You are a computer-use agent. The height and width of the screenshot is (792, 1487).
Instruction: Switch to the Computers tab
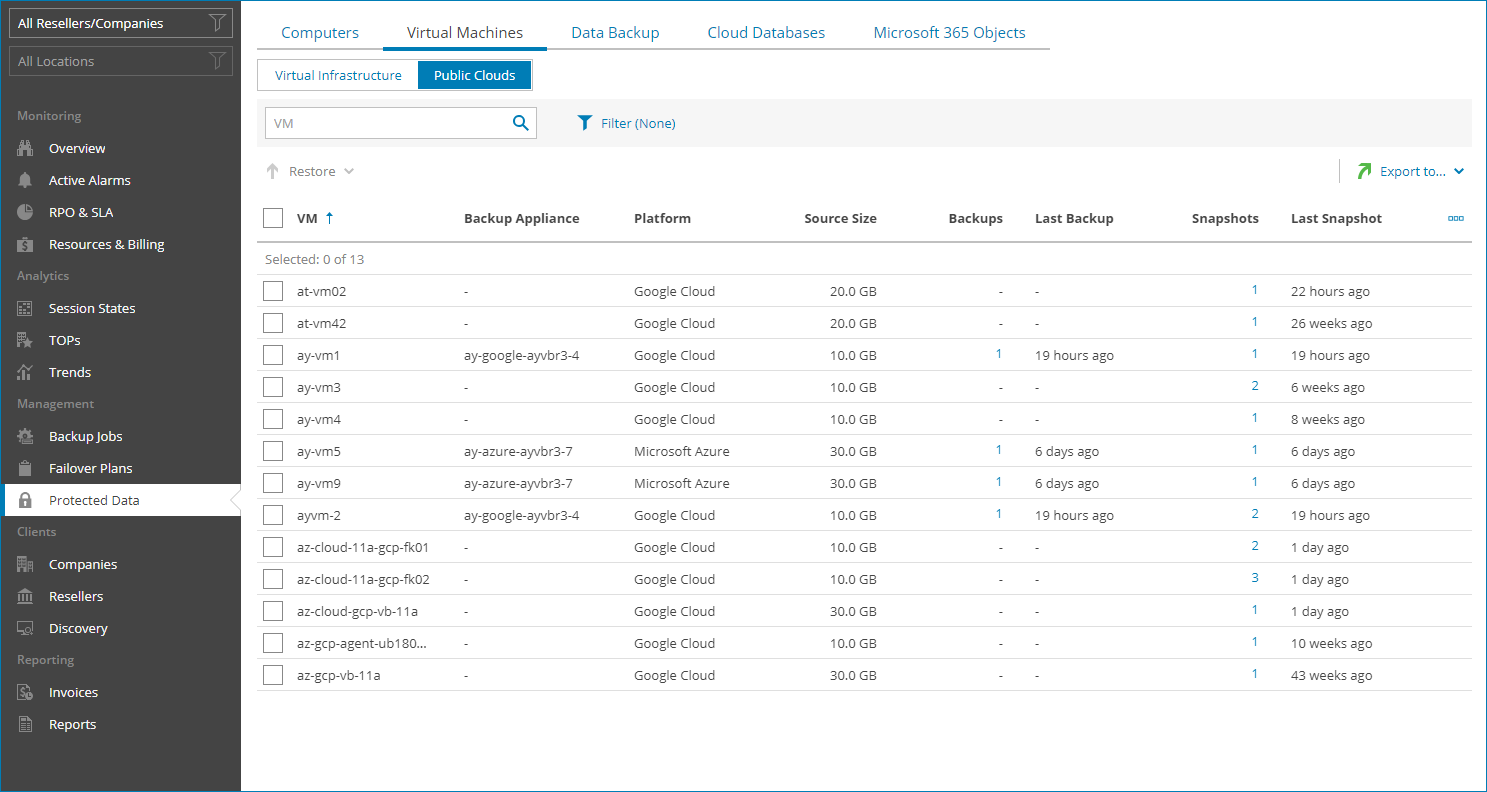point(320,33)
